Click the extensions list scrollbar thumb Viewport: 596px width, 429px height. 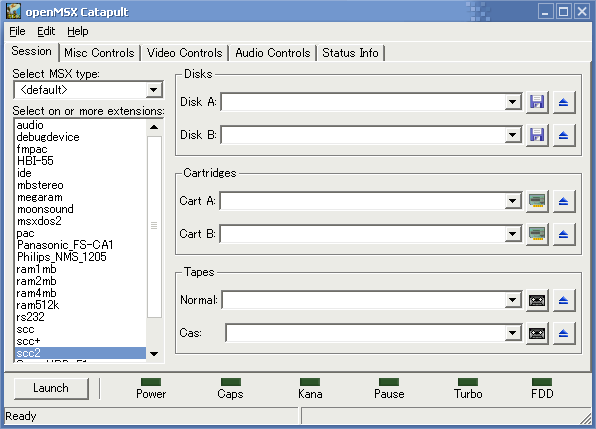[154, 226]
